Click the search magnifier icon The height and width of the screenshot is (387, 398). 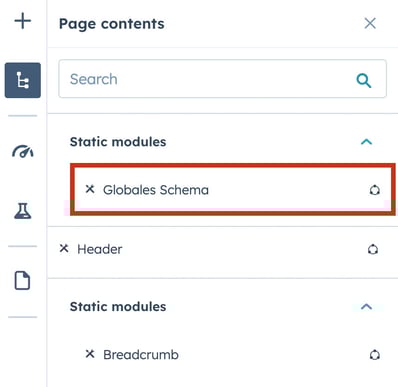[364, 80]
